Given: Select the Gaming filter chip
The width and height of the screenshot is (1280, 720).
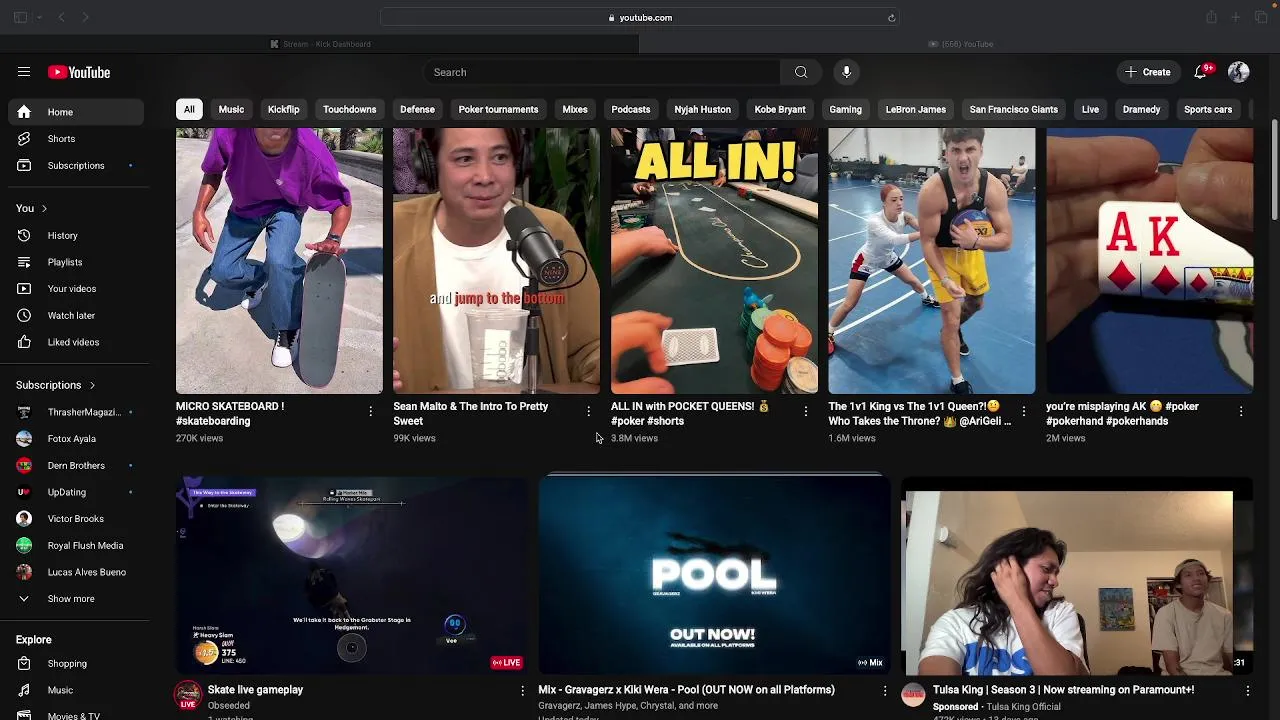Looking at the screenshot, I should click(x=845, y=109).
